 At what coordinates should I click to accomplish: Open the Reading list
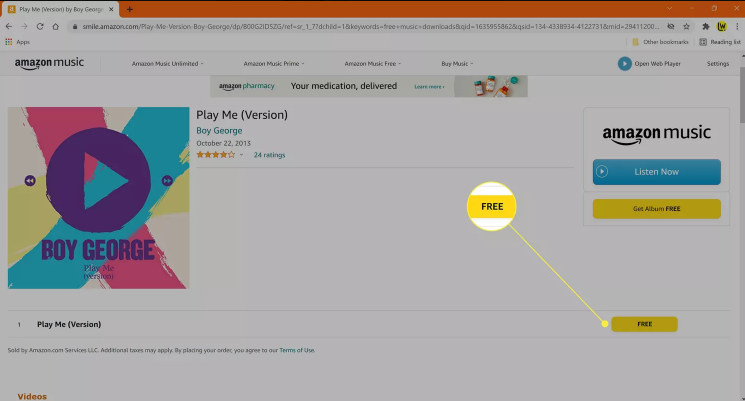pyautogui.click(x=720, y=42)
